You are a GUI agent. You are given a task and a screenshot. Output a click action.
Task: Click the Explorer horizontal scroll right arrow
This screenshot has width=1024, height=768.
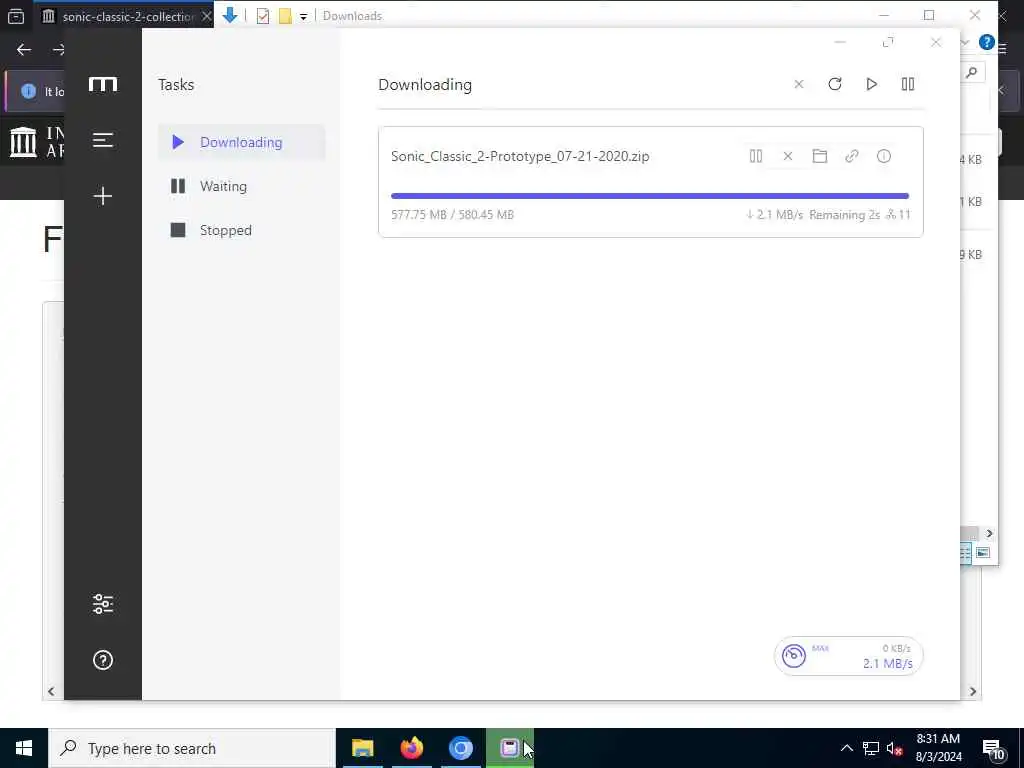pyautogui.click(x=989, y=534)
